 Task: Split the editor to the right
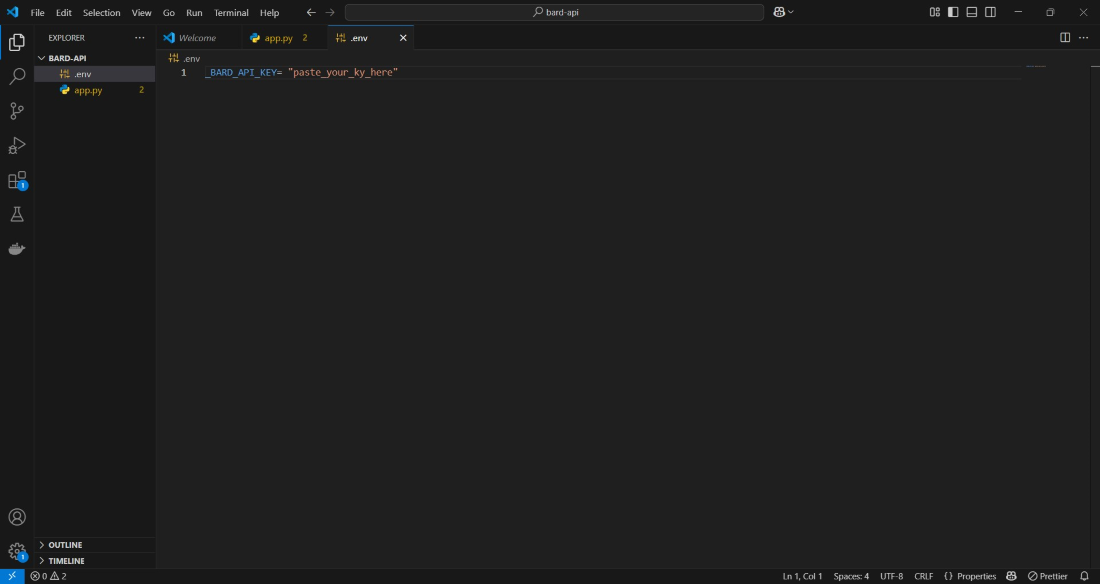(1065, 38)
